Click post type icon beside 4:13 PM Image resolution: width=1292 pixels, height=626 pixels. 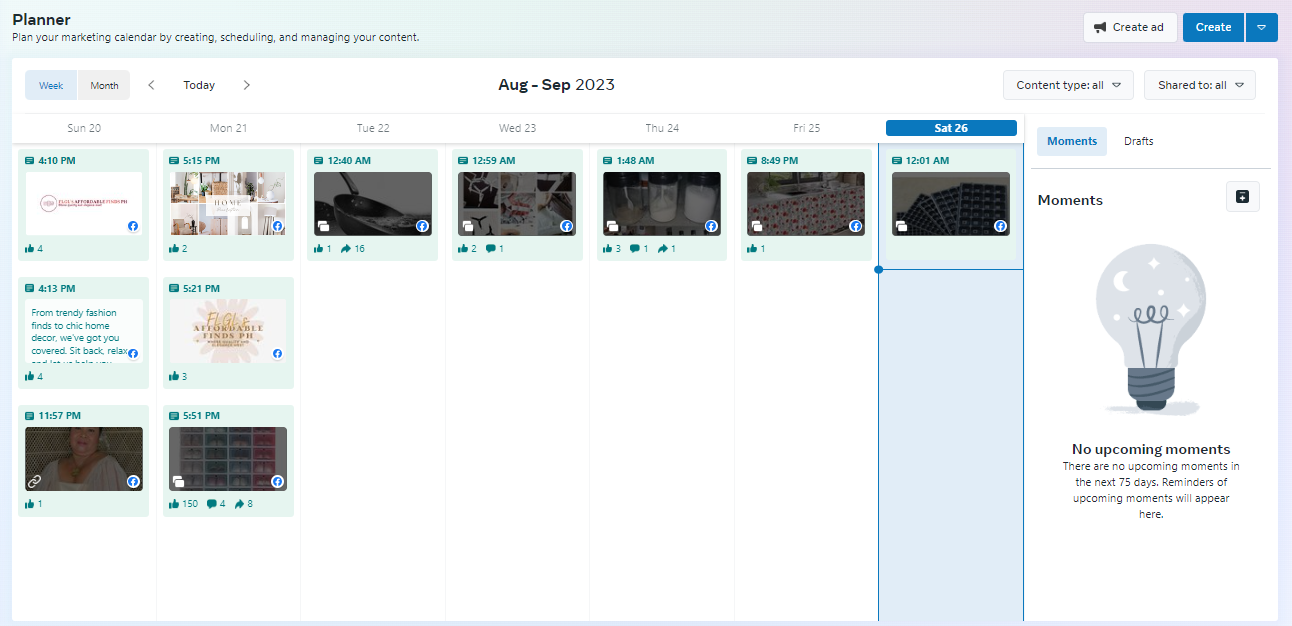pyautogui.click(x=30, y=288)
